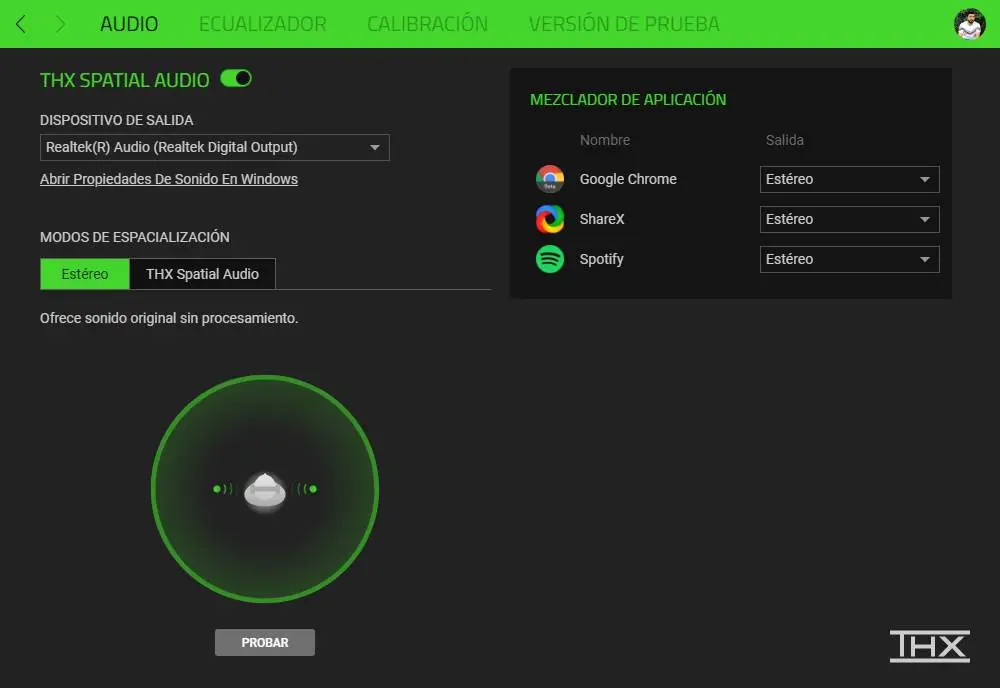This screenshot has width=1000, height=688.
Task: Click the ShareX app icon
Action: pyautogui.click(x=550, y=219)
